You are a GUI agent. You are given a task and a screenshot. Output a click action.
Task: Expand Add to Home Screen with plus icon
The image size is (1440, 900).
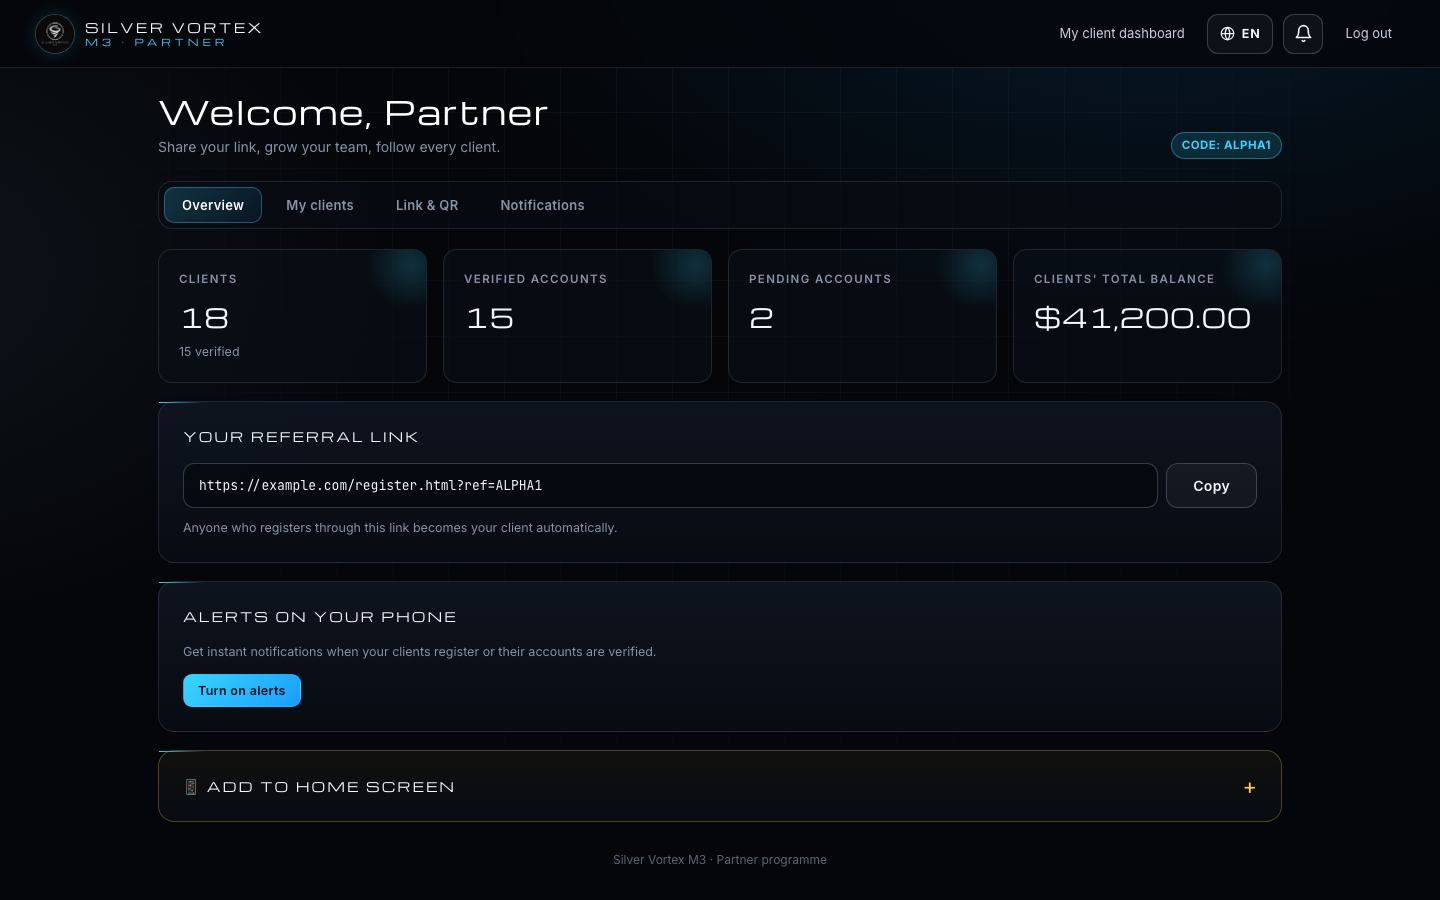pyautogui.click(x=1249, y=788)
